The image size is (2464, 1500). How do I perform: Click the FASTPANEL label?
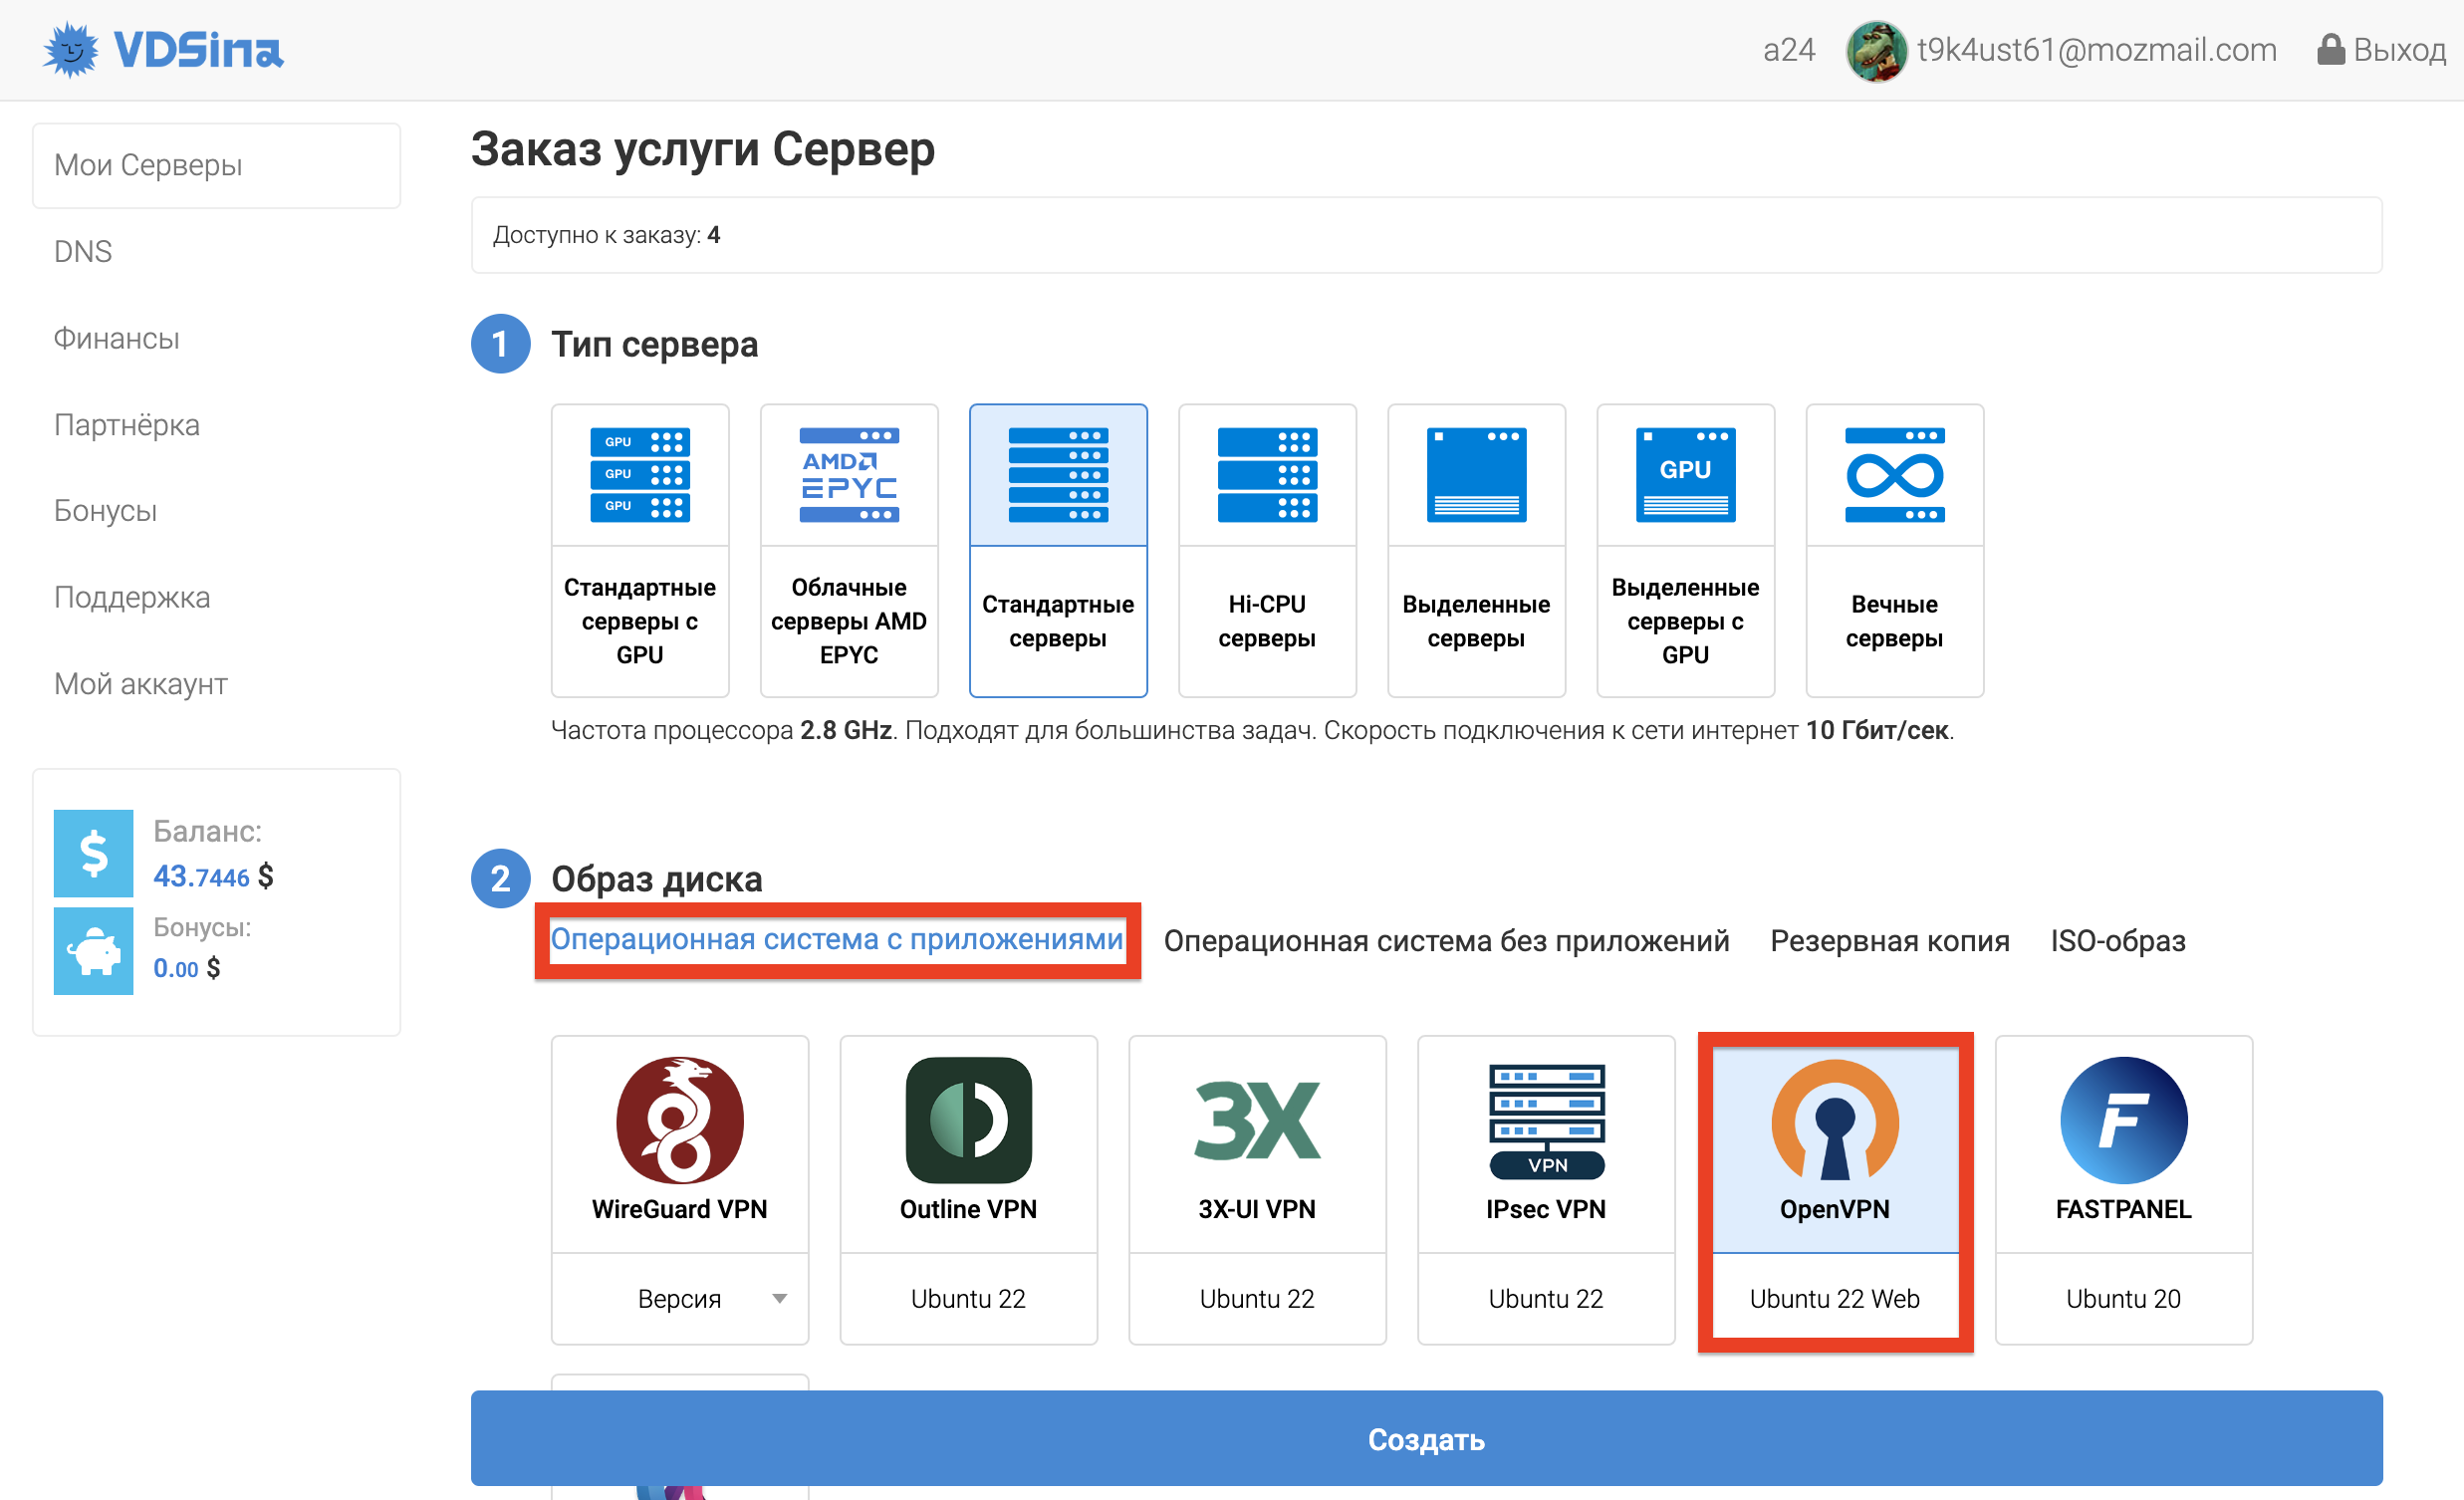click(x=2123, y=1209)
